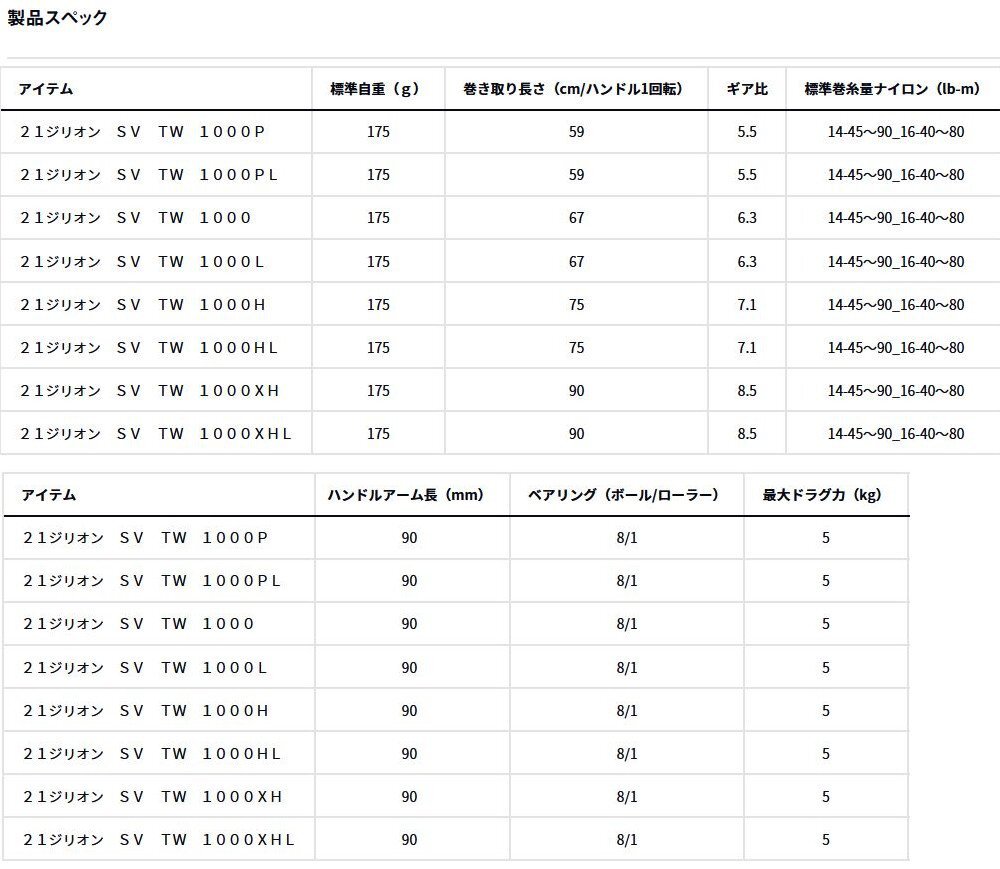Click the 90 handle arm length cell for 1000XH
The height and width of the screenshot is (869, 1000).
[408, 796]
